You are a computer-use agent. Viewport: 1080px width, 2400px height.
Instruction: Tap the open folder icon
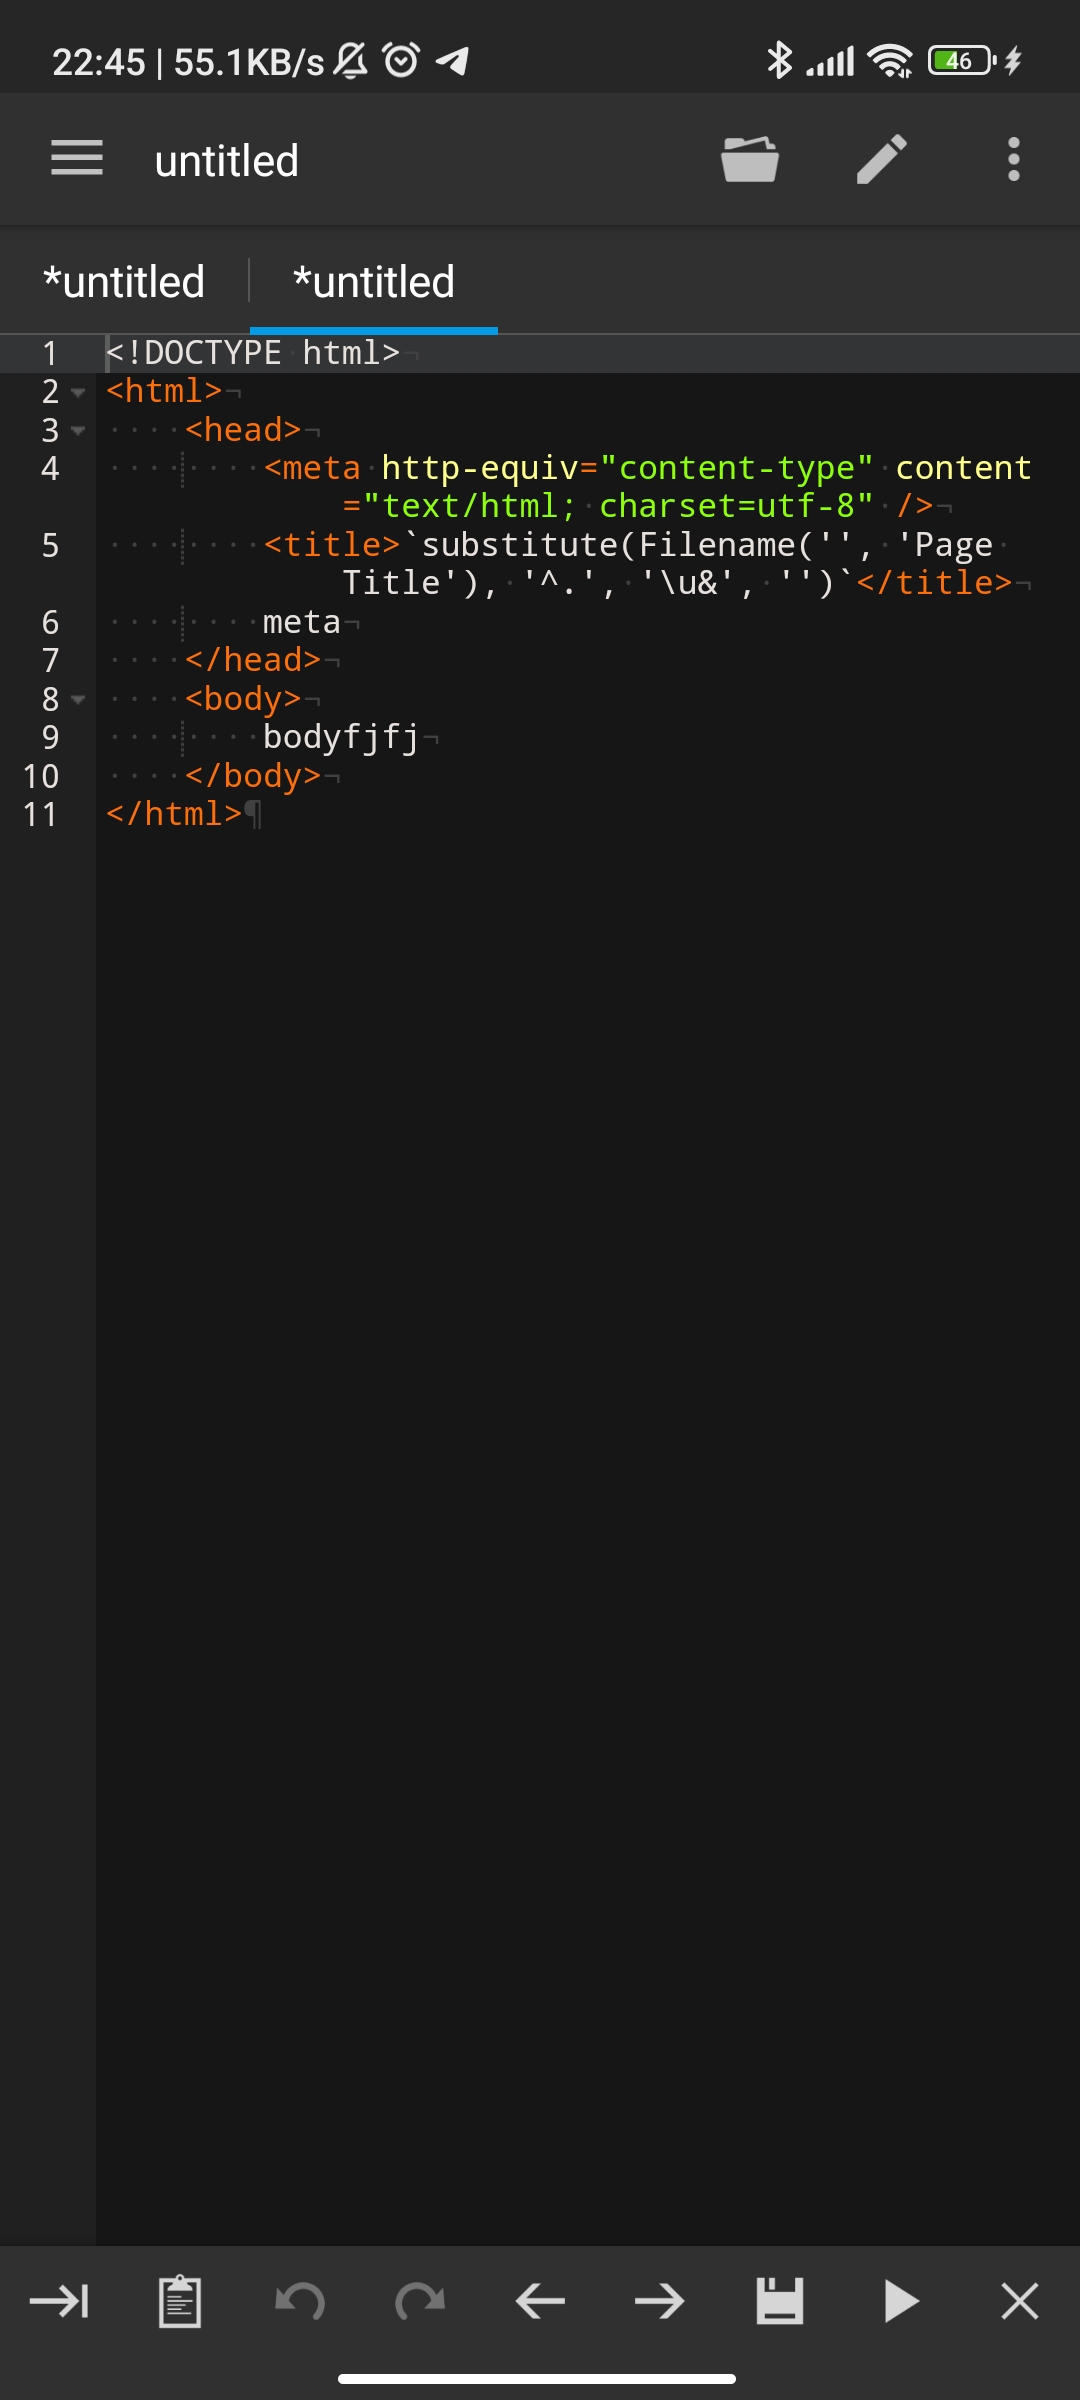tap(750, 159)
